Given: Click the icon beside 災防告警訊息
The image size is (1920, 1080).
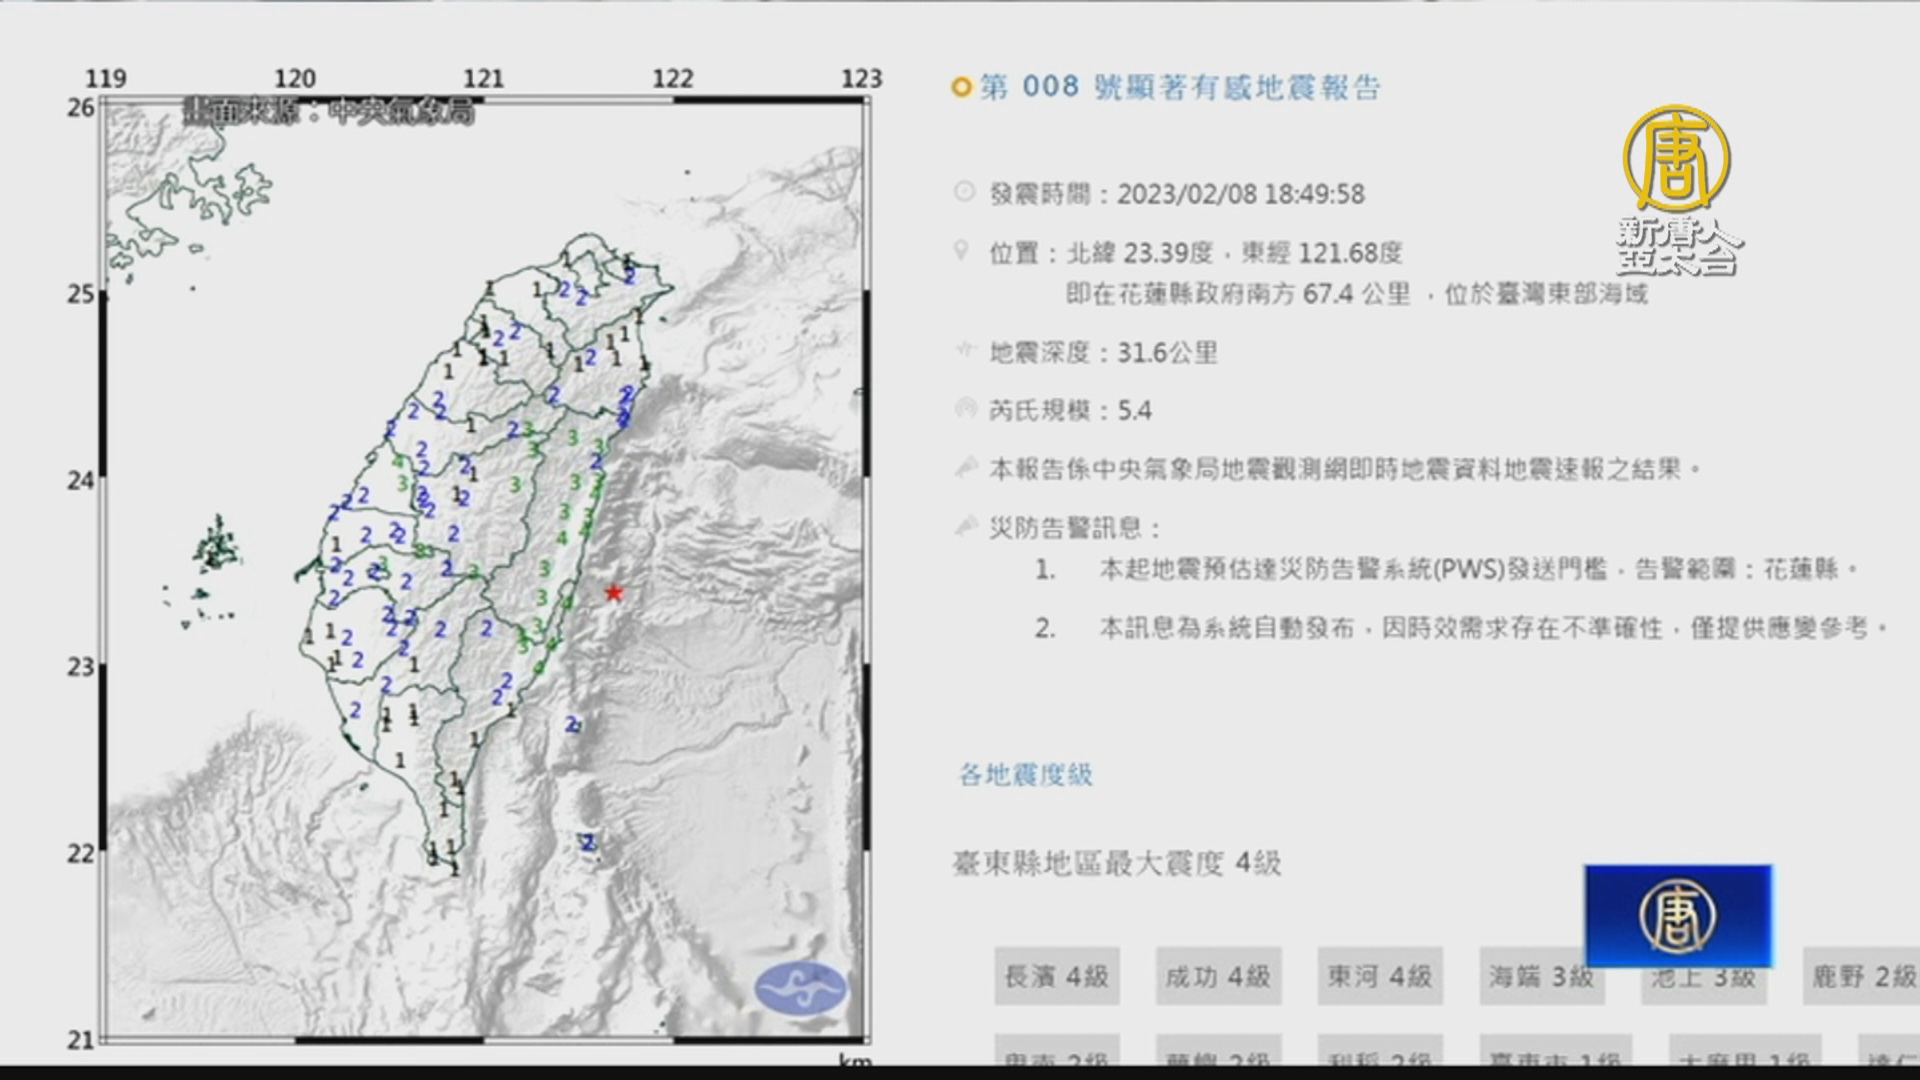Looking at the screenshot, I should (x=965, y=525).
